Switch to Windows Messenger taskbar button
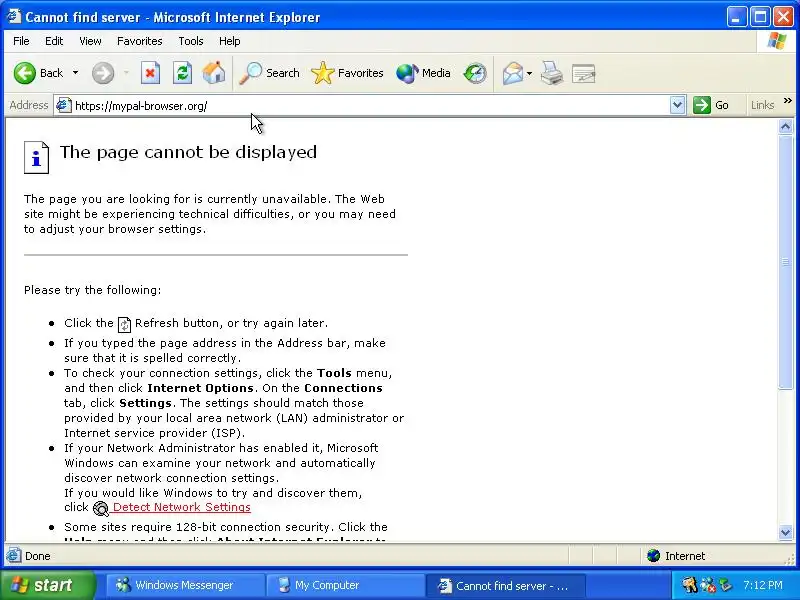Image resolution: width=800 pixels, height=600 pixels. (184, 585)
